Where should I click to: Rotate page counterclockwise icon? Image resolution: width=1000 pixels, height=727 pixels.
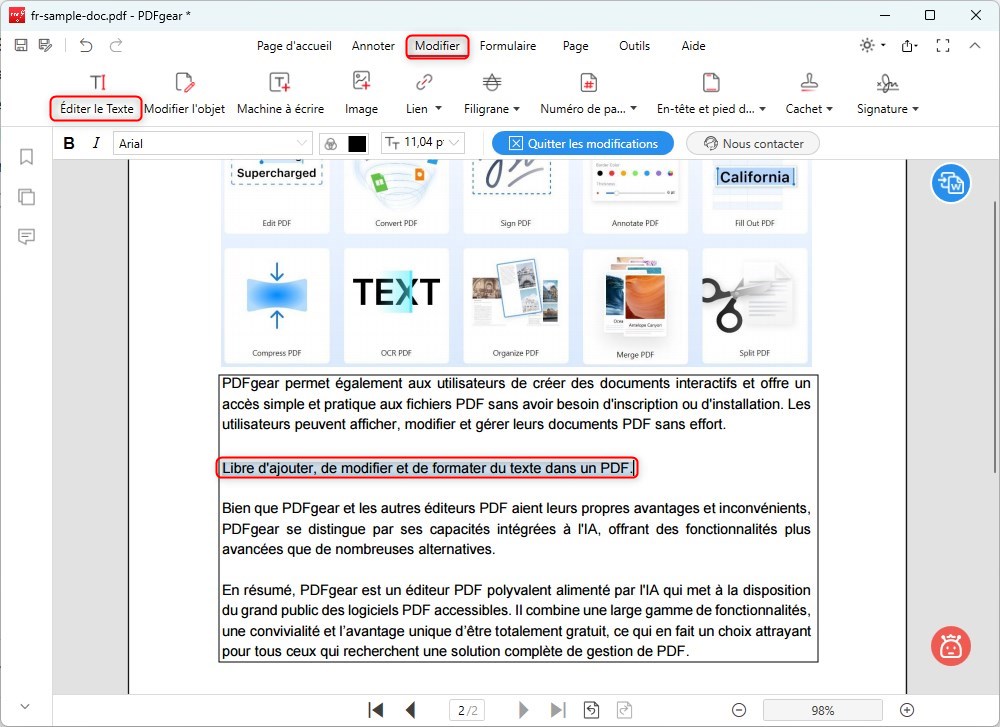(x=591, y=710)
